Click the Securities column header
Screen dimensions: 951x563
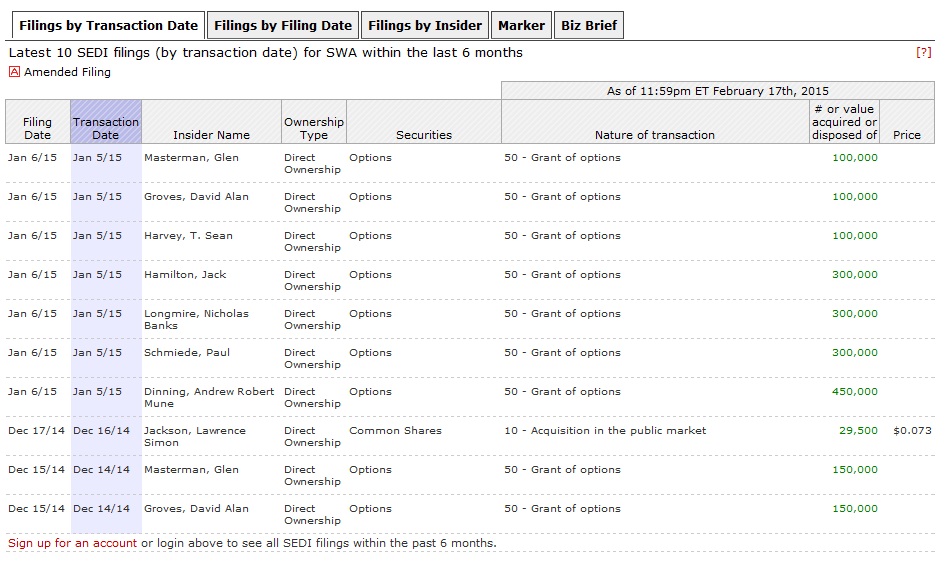pos(424,135)
